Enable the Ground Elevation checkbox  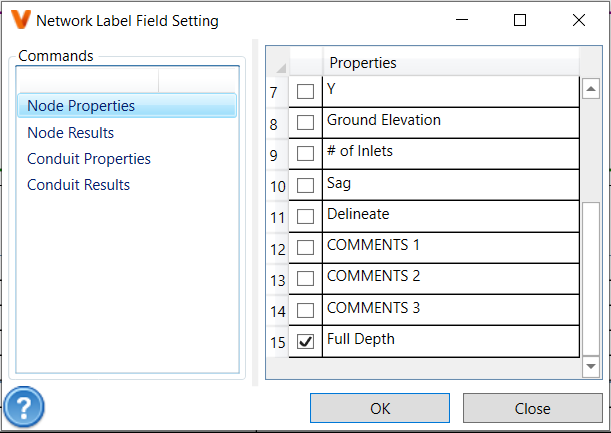306,123
